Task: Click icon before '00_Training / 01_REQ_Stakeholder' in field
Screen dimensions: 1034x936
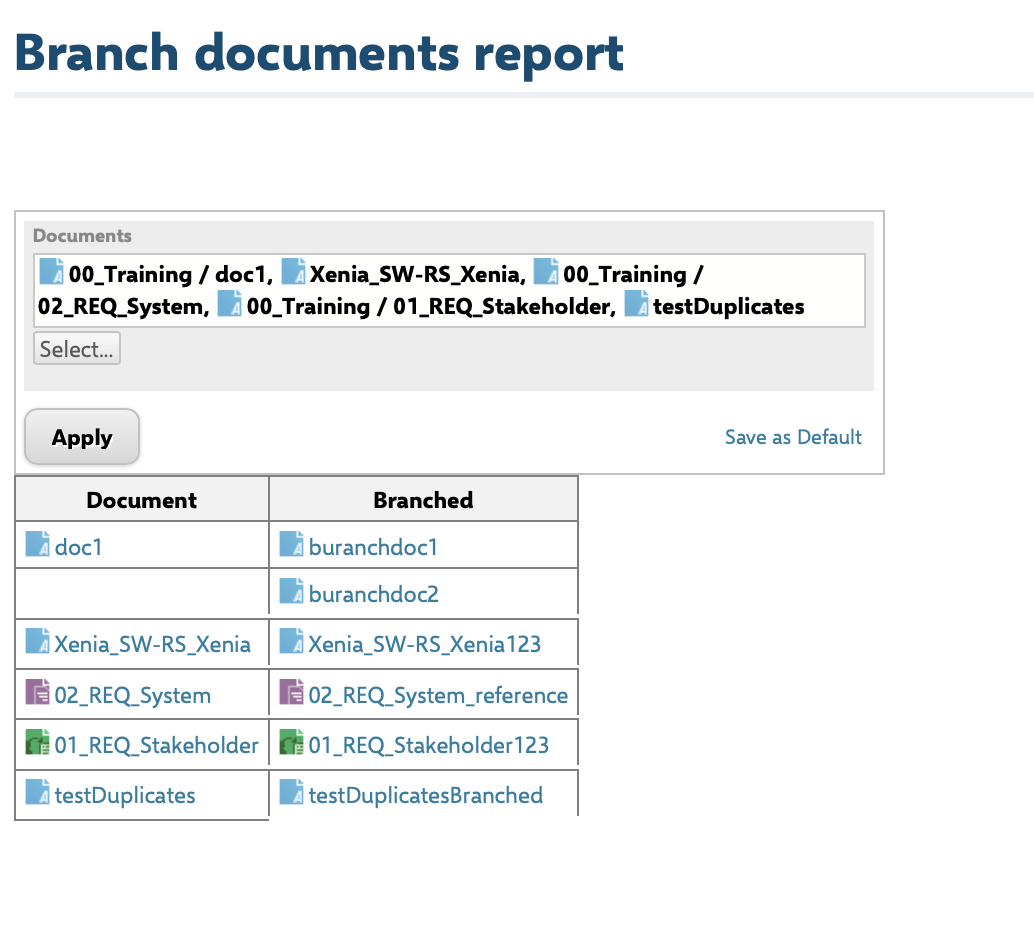Action: coord(229,303)
